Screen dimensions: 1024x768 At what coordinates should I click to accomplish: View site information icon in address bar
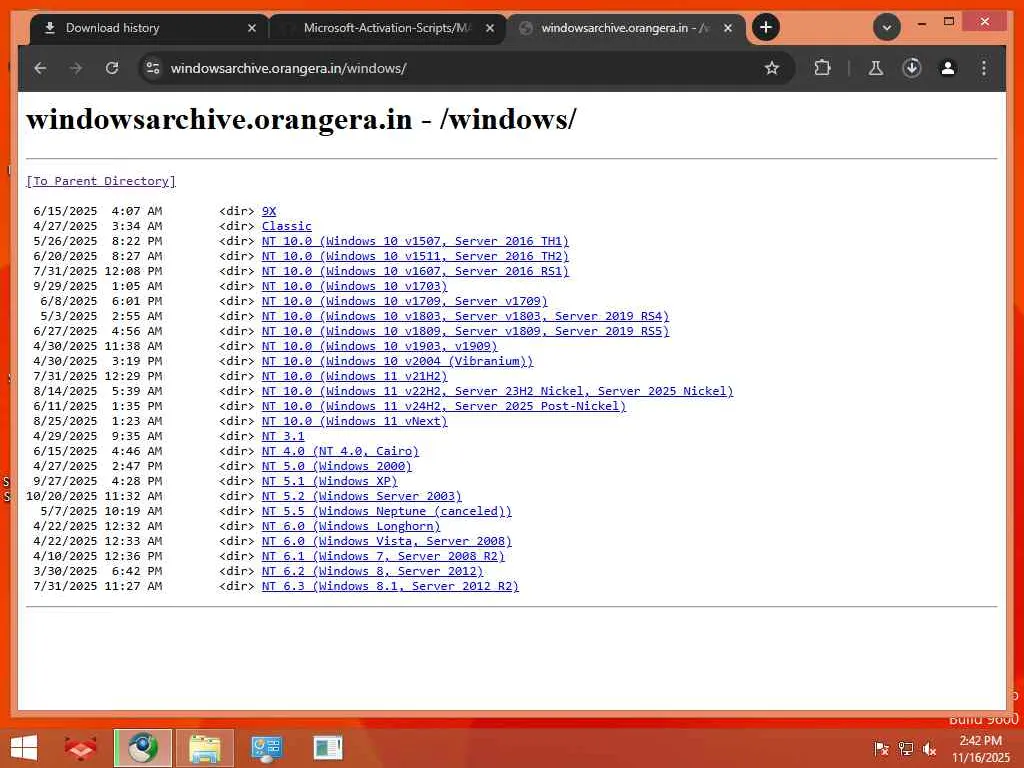pyautogui.click(x=153, y=68)
